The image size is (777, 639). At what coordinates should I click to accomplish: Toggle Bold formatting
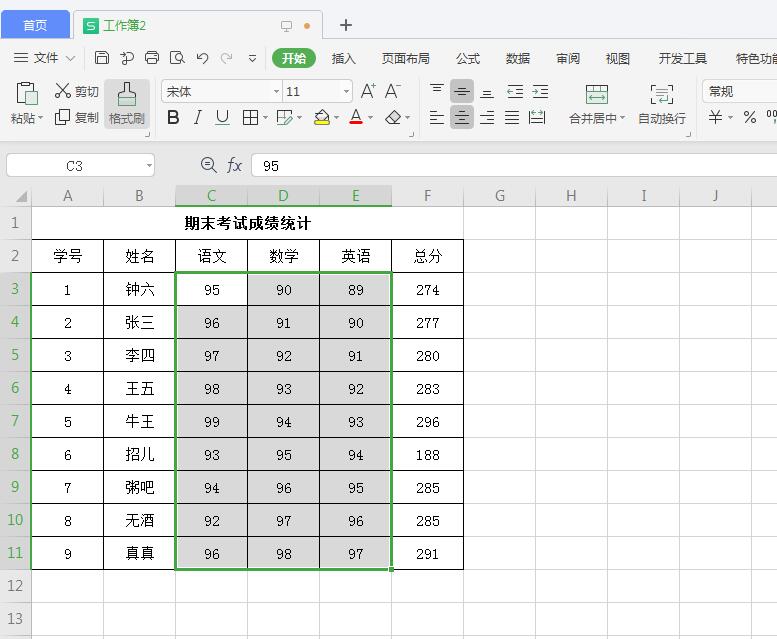click(173, 117)
